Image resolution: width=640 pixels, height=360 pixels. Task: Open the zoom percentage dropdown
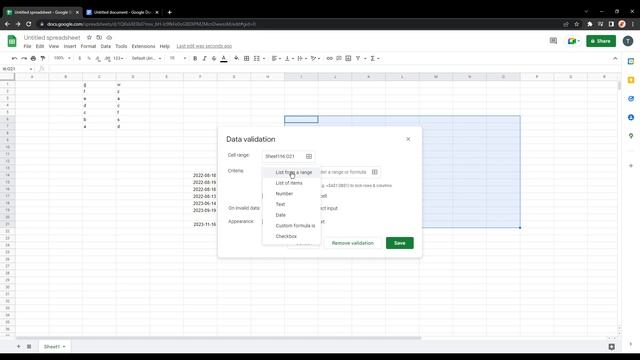point(62,58)
